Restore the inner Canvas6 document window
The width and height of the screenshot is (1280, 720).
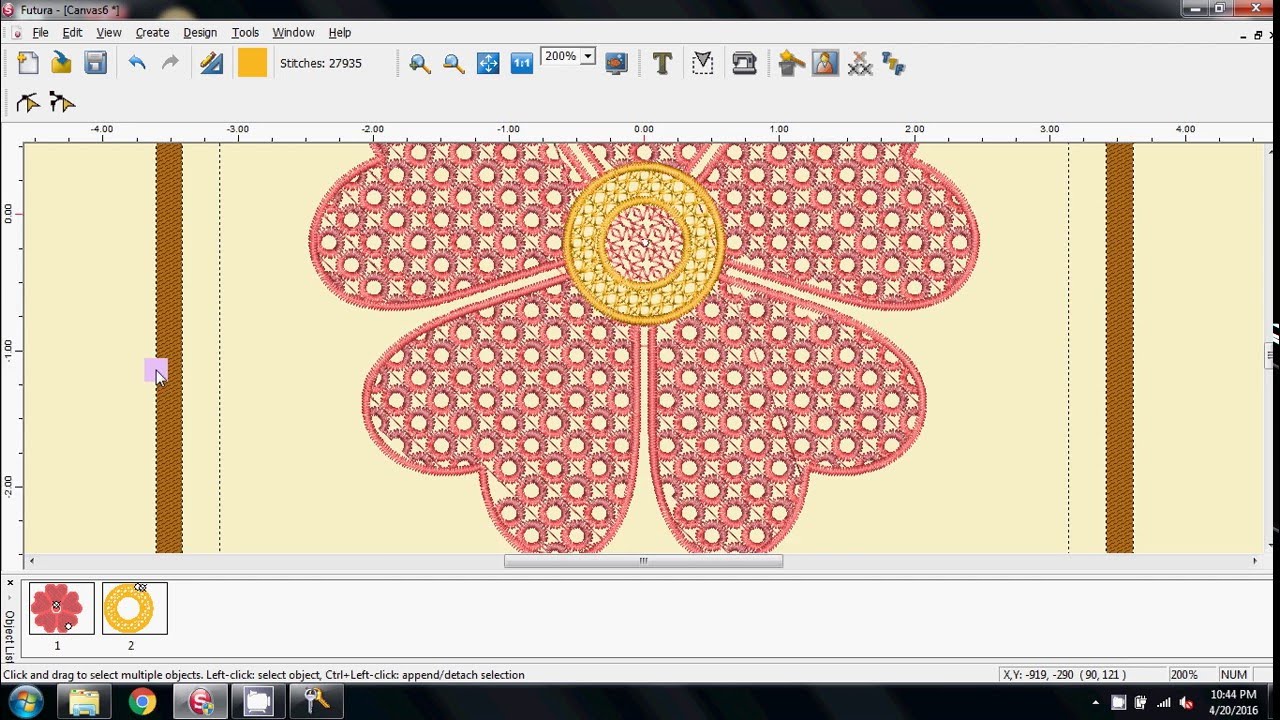(x=1258, y=35)
